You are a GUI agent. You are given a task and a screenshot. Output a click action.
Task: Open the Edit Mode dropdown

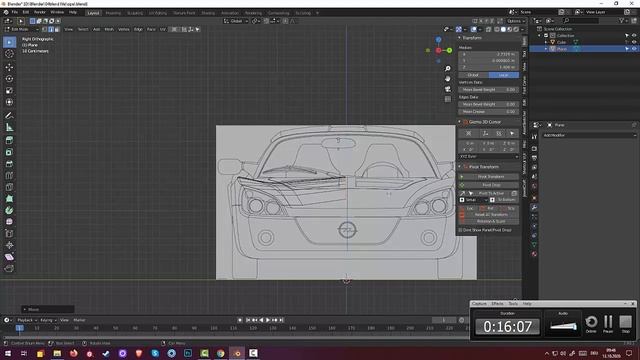point(21,29)
